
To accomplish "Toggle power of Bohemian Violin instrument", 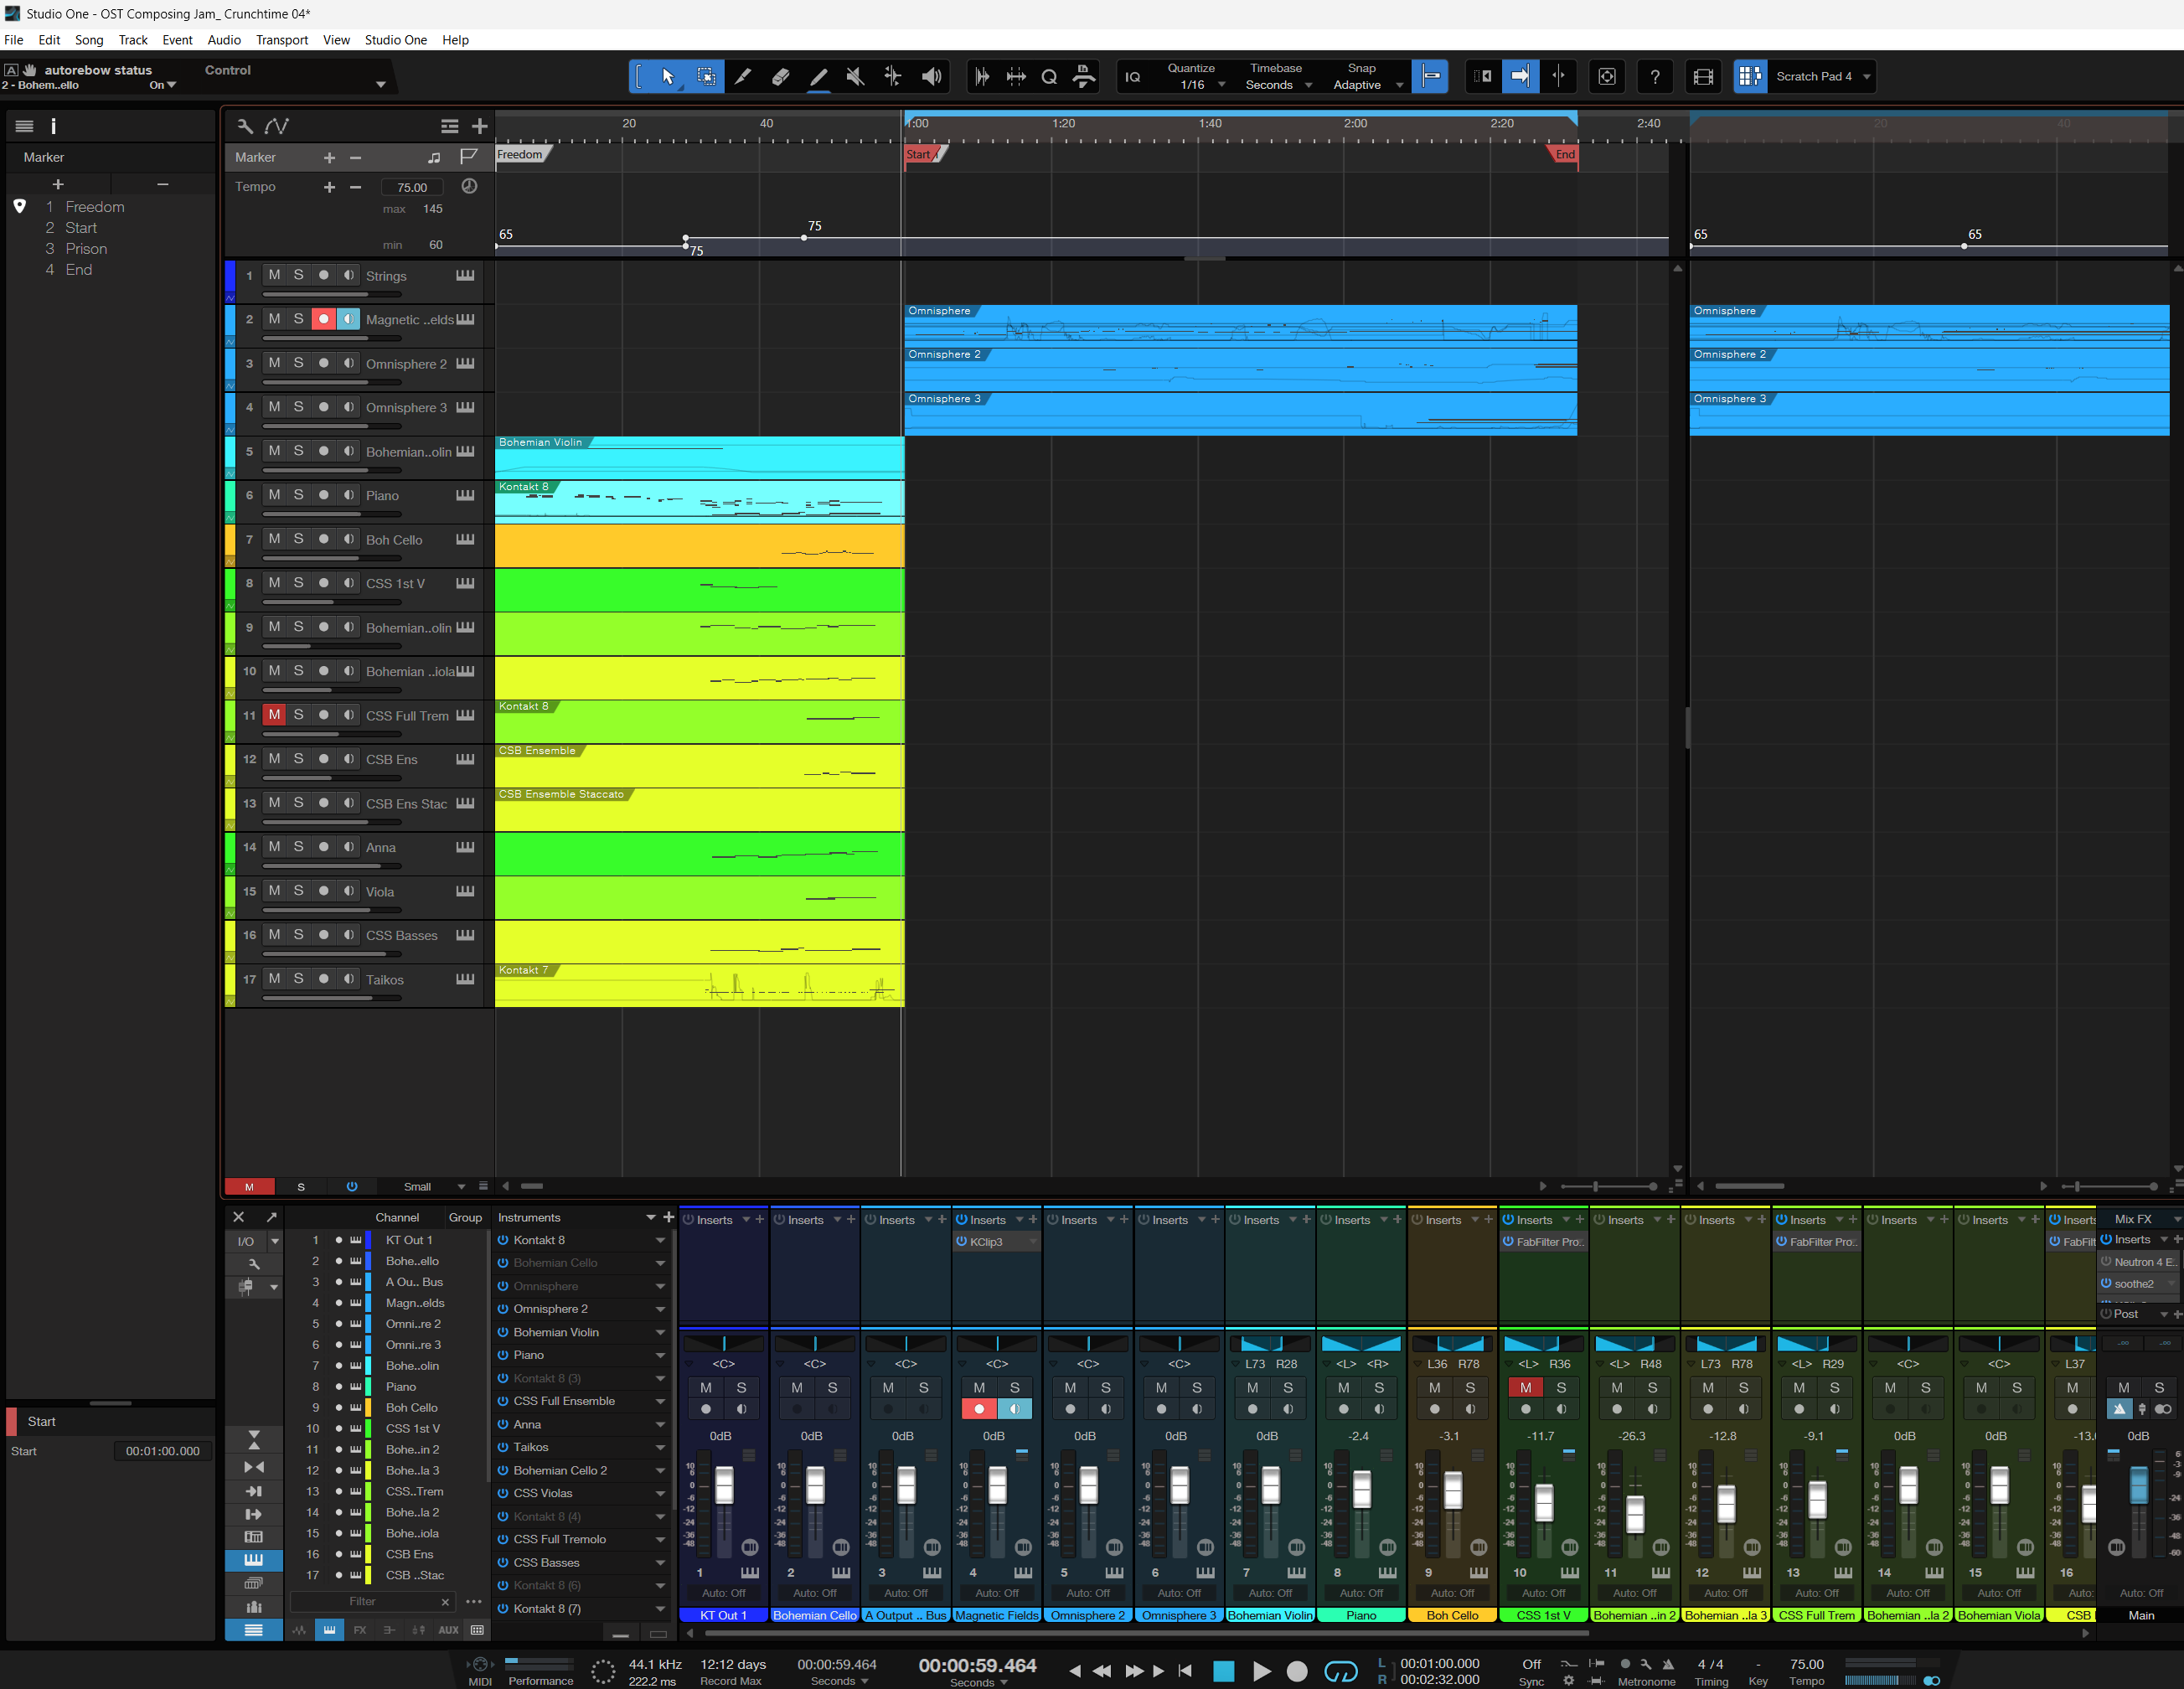I will pos(503,1332).
